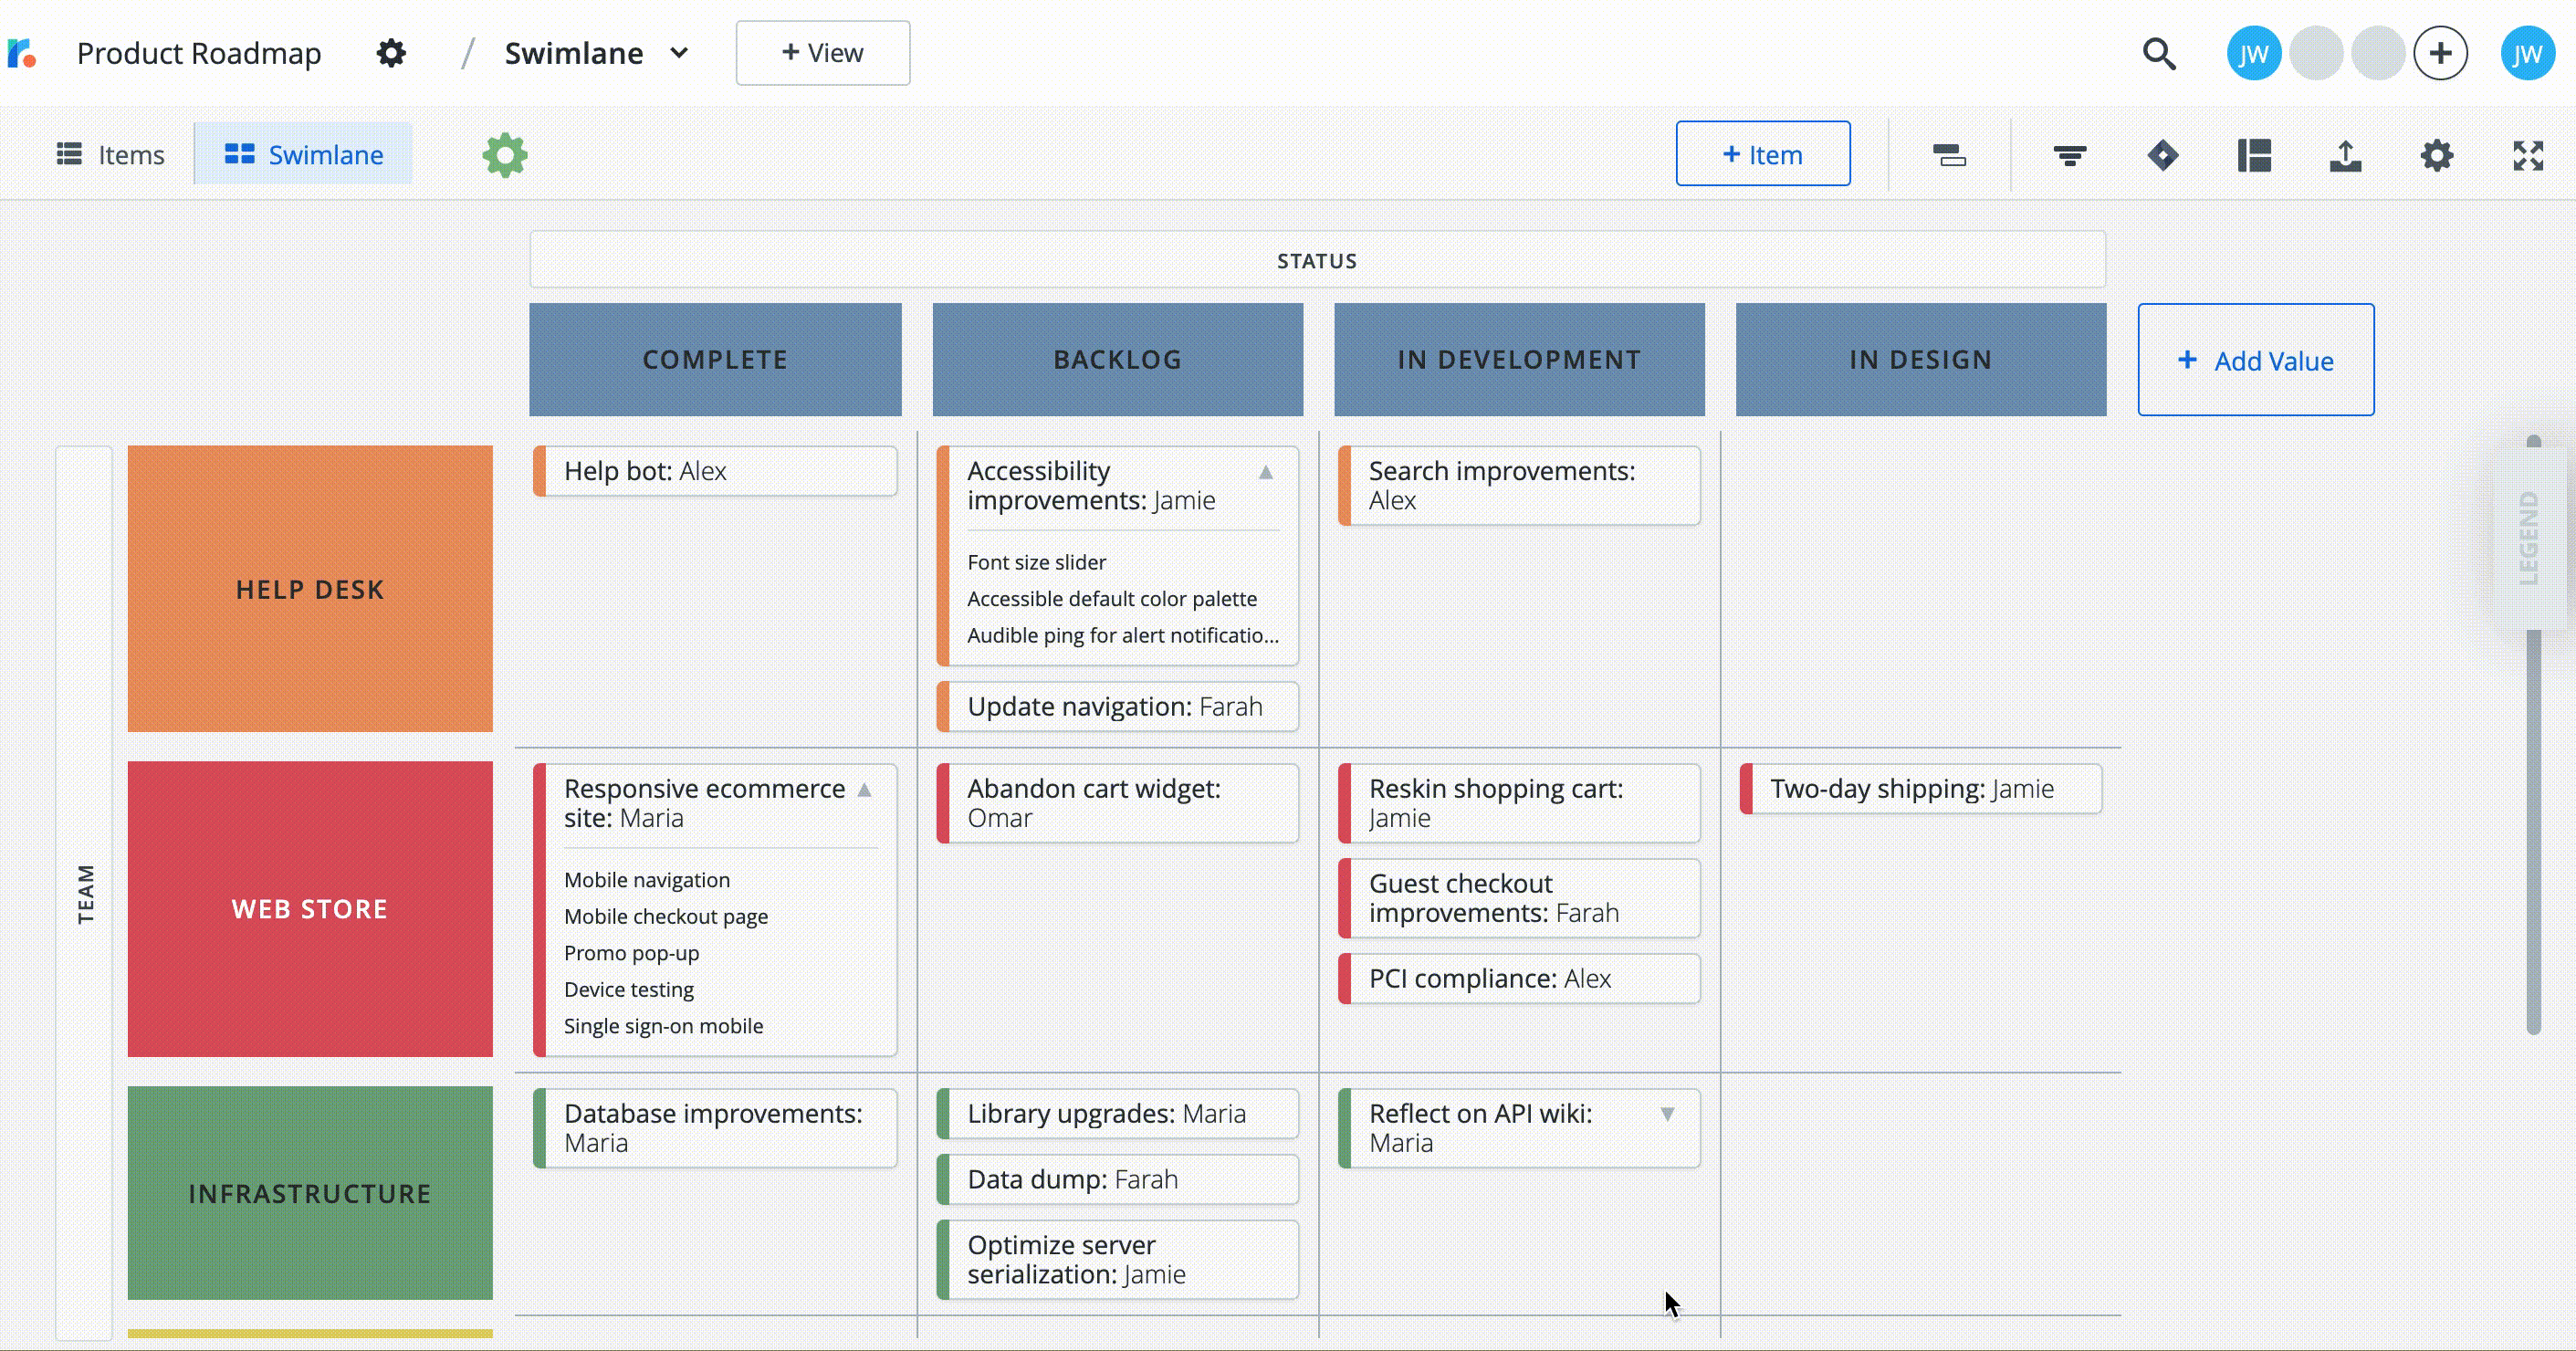2576x1351 pixels.
Task: Click the orange Help Desk team header
Action: [x=310, y=589]
